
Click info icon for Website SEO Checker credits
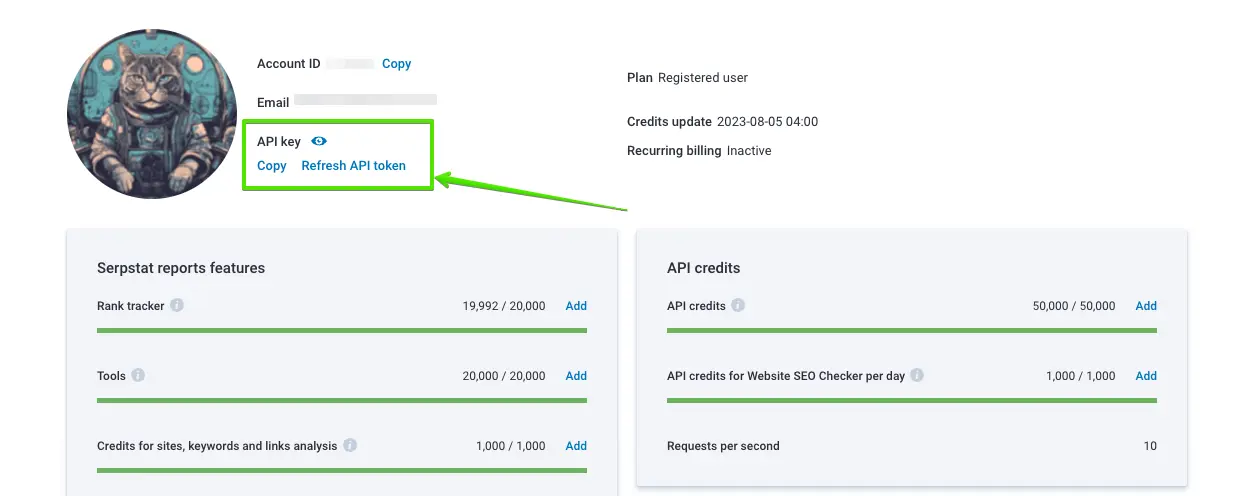[917, 375]
